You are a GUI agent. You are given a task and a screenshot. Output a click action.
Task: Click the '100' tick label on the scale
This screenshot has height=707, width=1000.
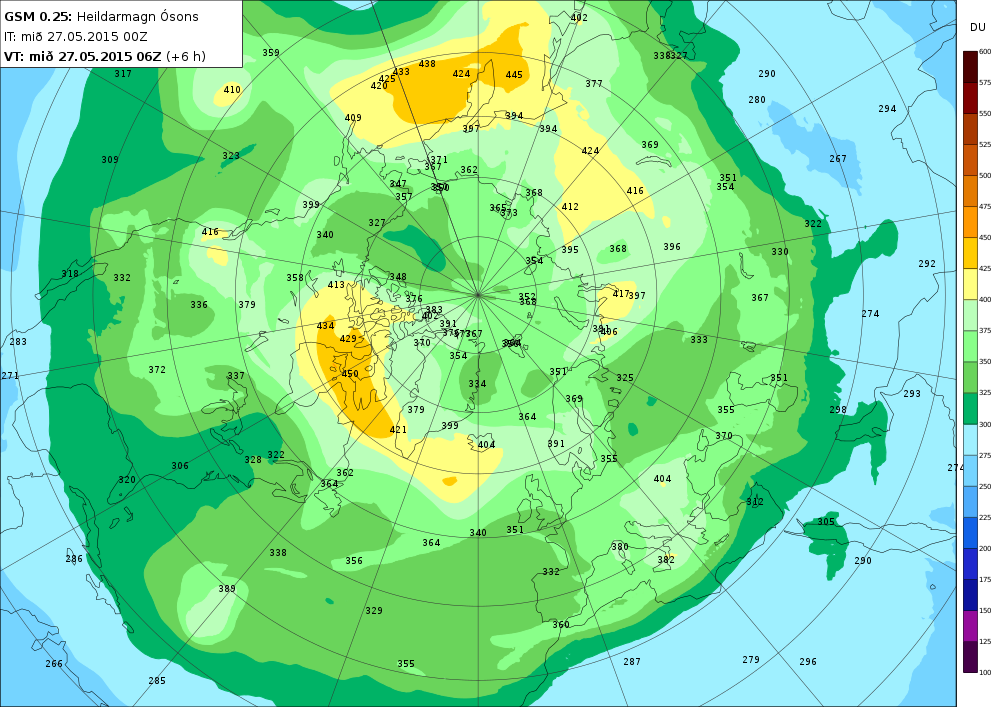[985, 672]
